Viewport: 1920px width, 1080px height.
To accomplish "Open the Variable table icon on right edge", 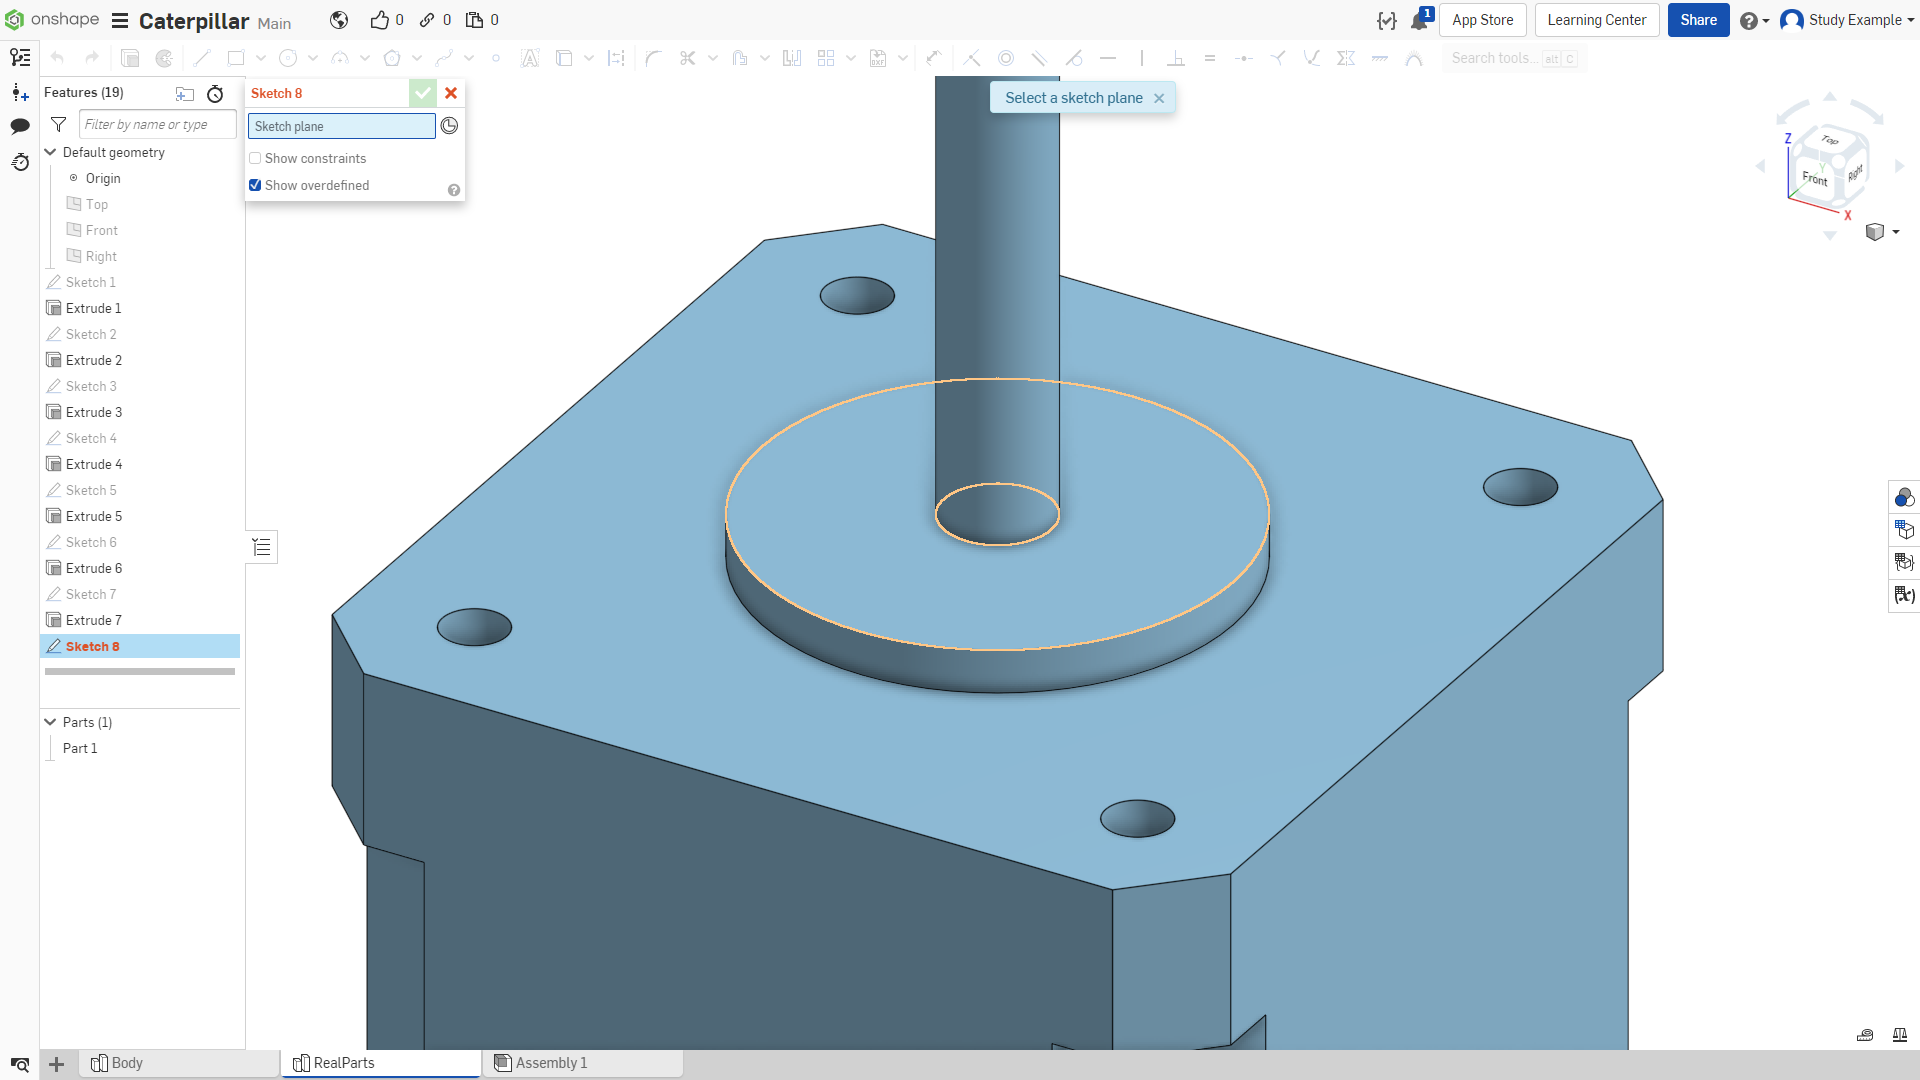I will (x=1904, y=595).
